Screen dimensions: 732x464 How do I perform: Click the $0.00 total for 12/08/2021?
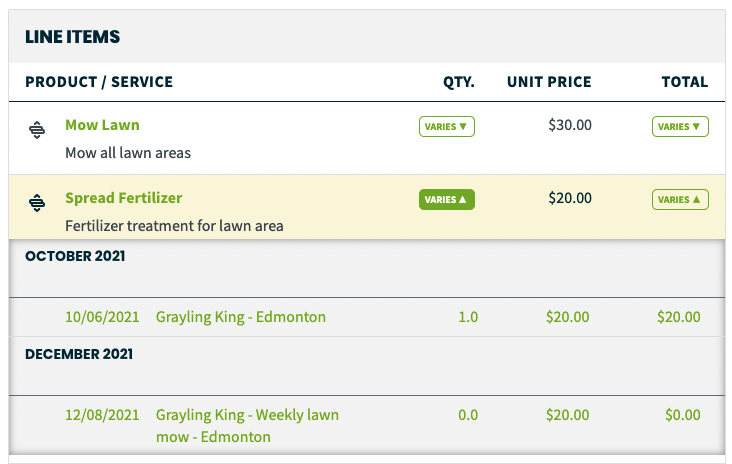click(683, 415)
